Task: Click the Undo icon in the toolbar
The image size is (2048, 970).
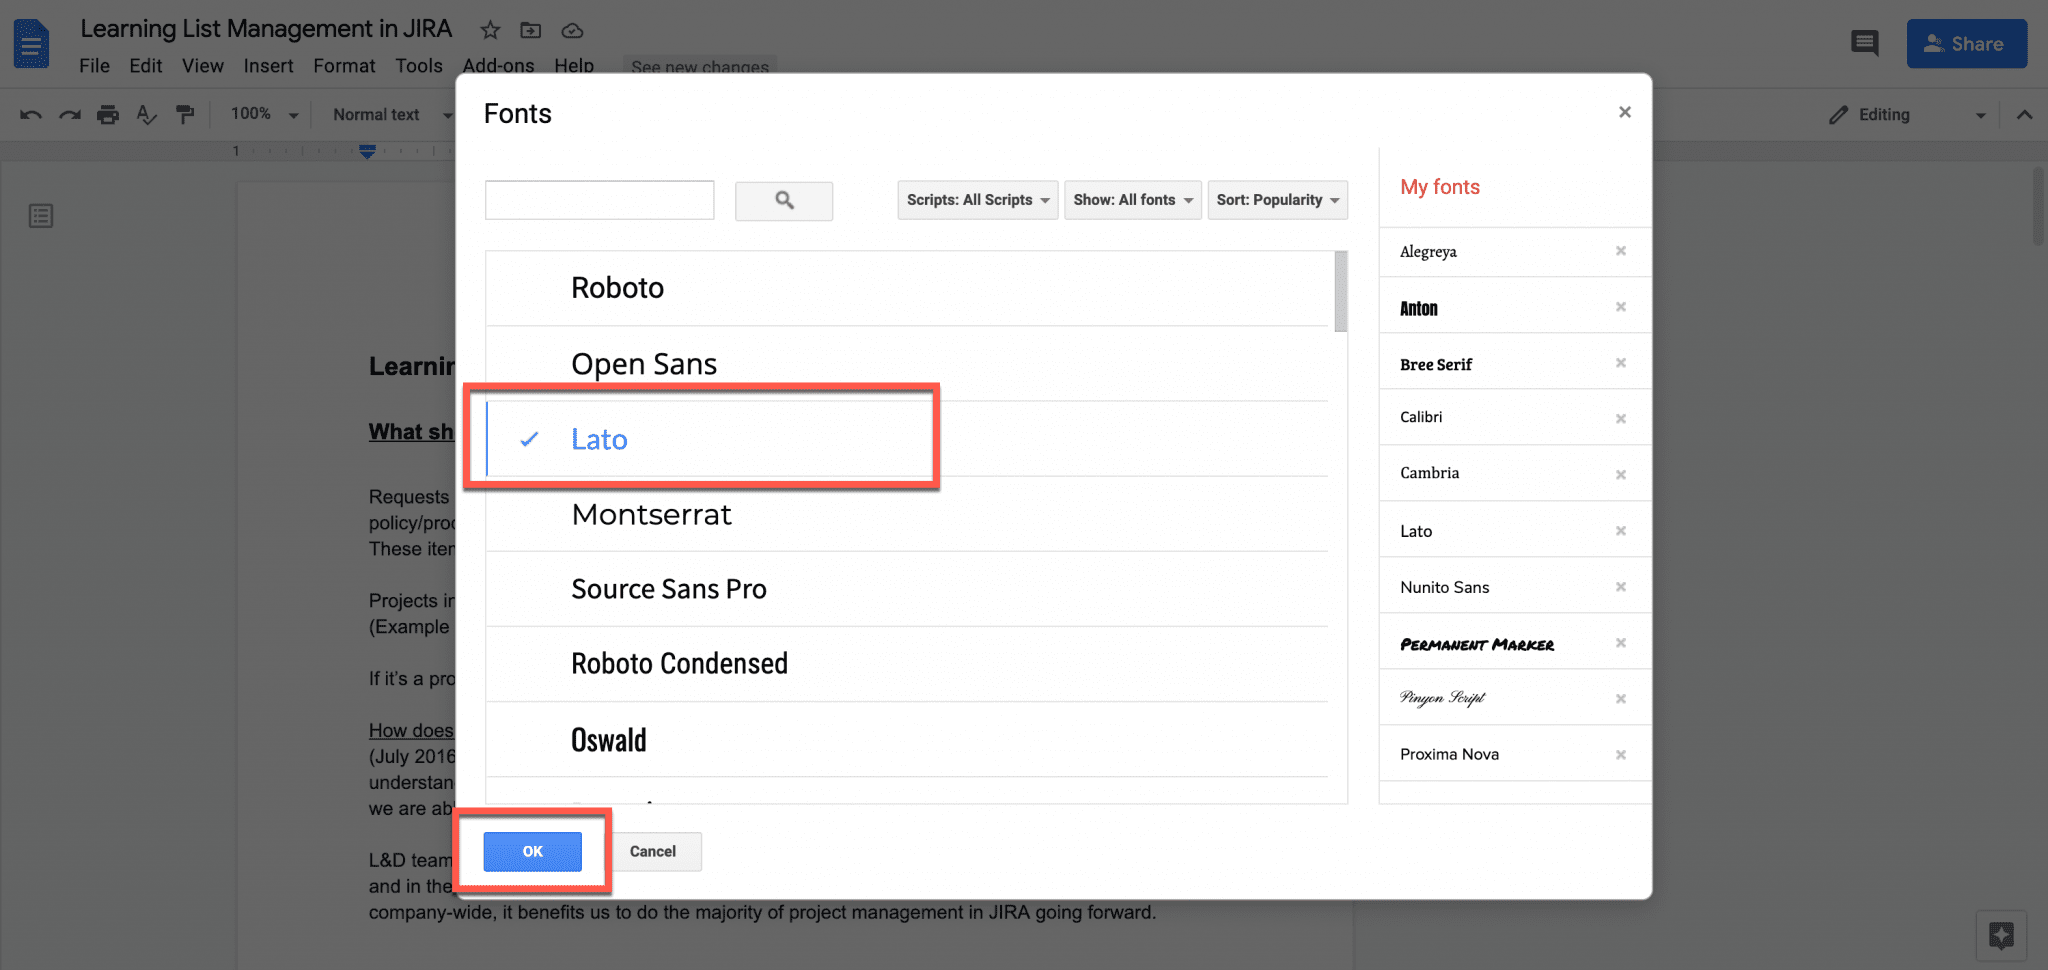Action: pyautogui.click(x=30, y=114)
